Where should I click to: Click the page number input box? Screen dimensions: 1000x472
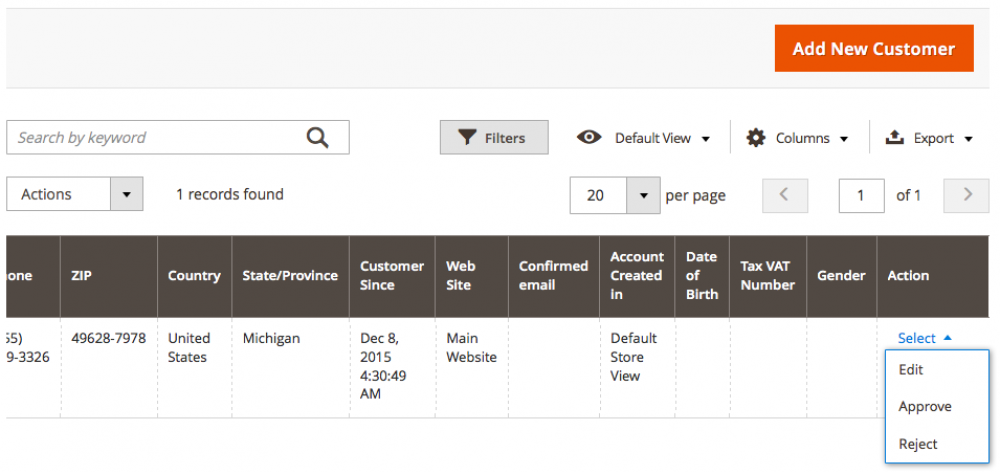(x=862, y=195)
